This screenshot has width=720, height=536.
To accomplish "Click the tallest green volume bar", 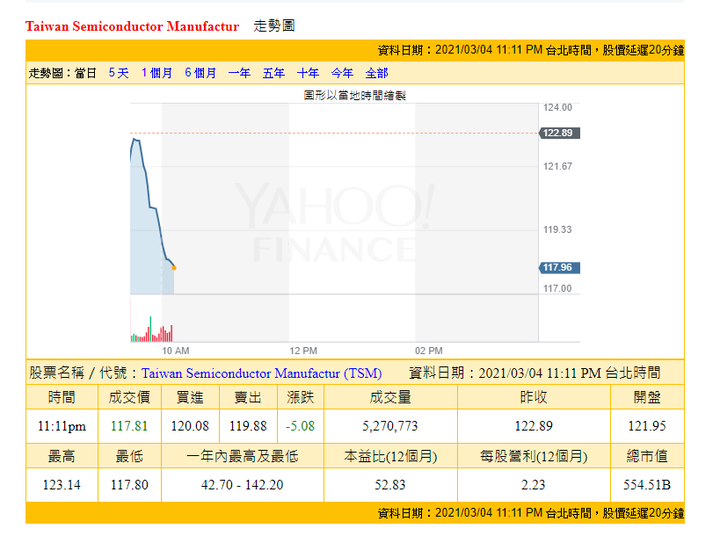I will (150, 329).
